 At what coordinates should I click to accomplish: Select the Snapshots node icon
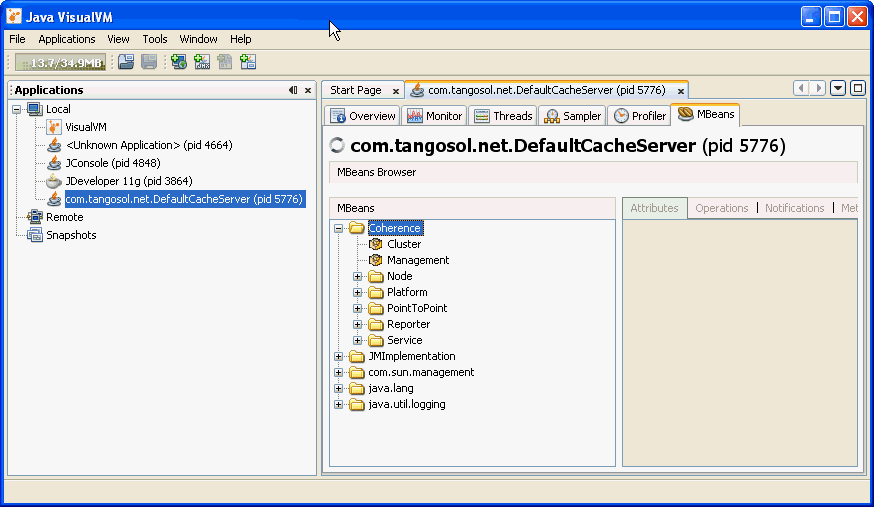[35, 235]
